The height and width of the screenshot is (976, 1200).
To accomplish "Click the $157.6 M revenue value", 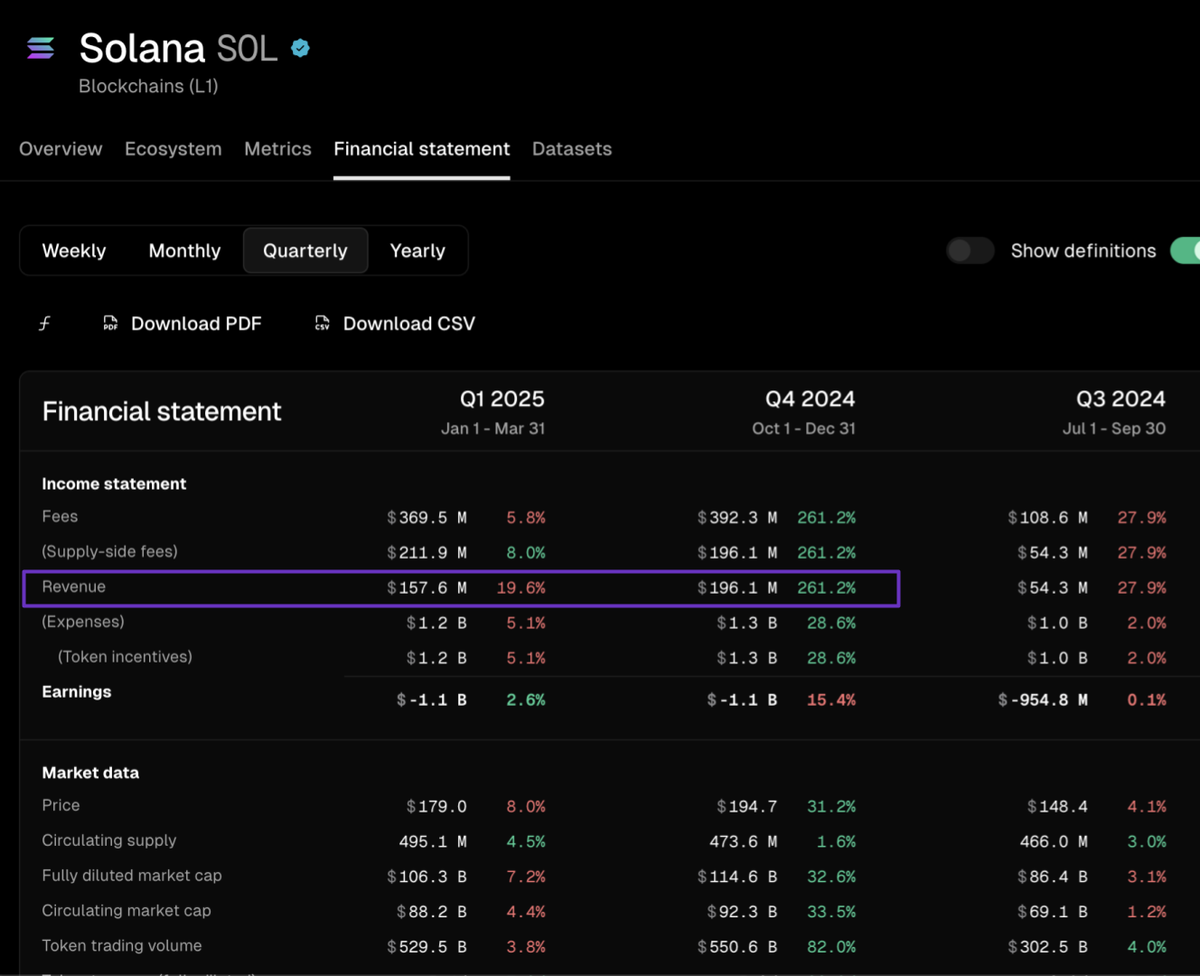I will point(427,588).
